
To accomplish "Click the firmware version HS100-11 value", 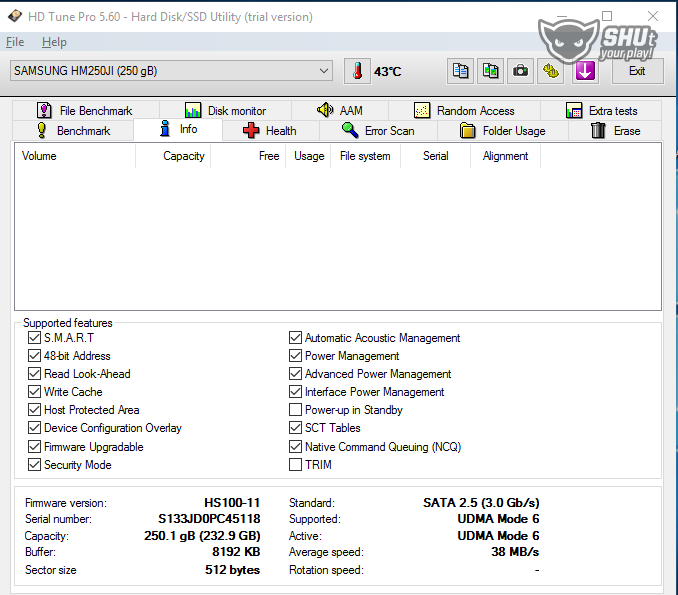I will [232, 503].
